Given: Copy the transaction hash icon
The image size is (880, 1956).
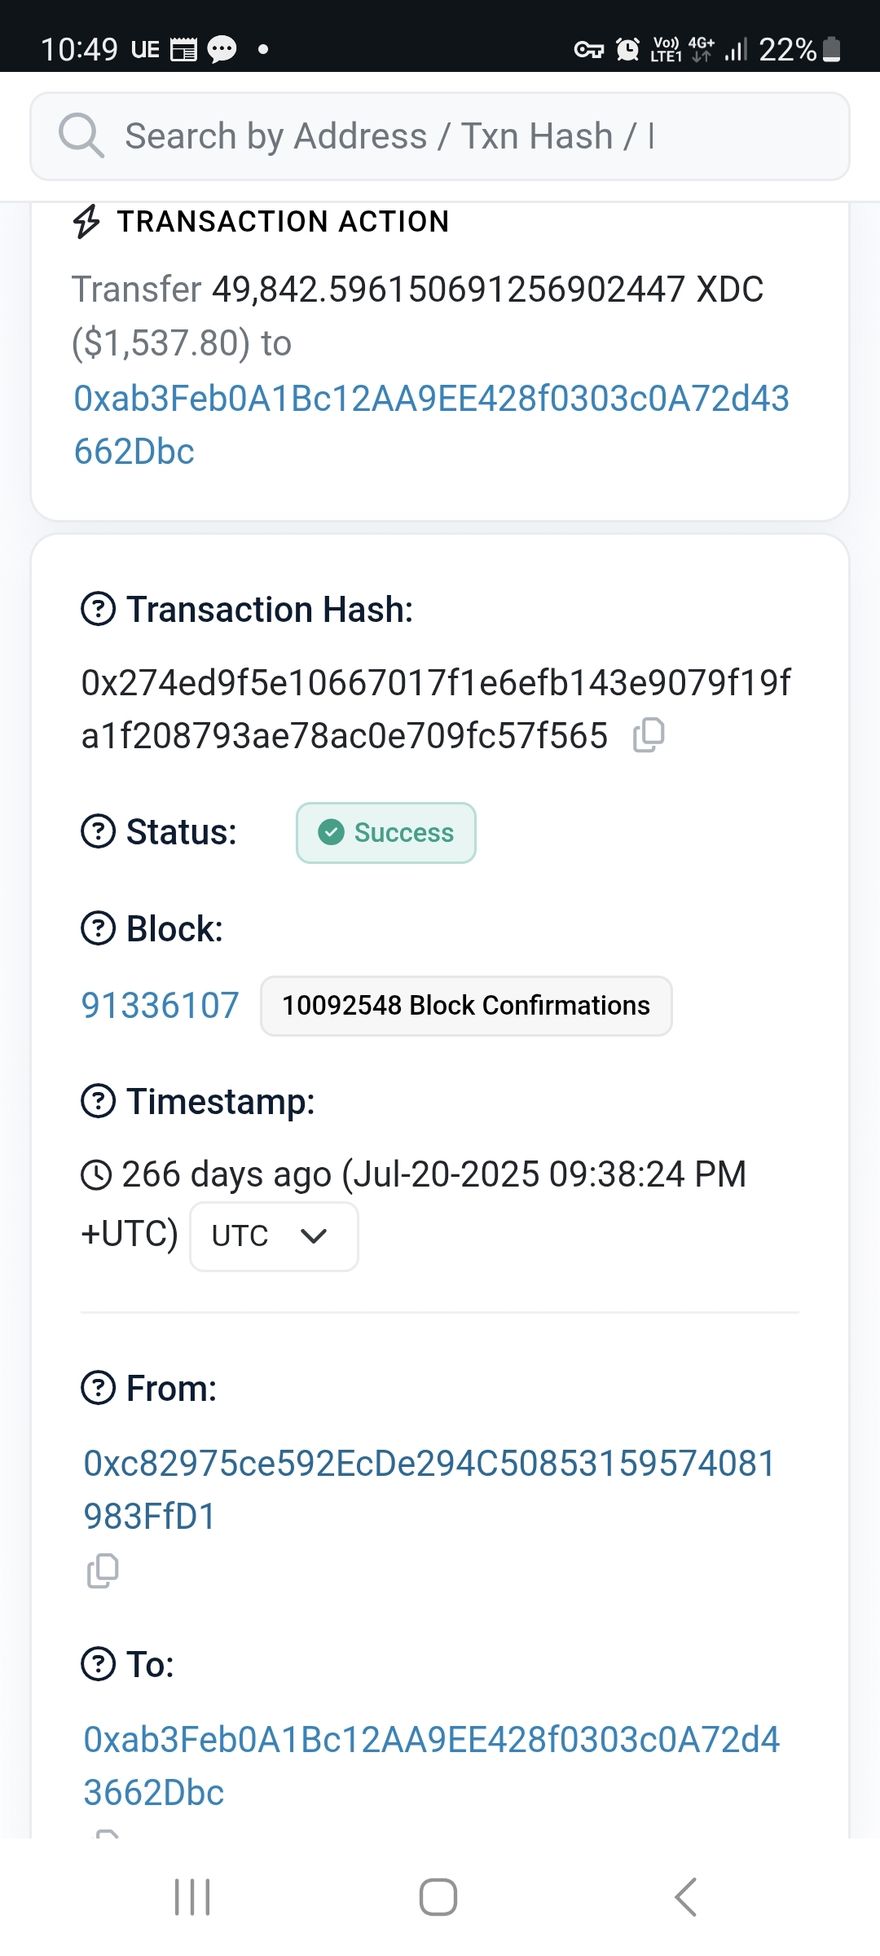Looking at the screenshot, I should pos(648,735).
